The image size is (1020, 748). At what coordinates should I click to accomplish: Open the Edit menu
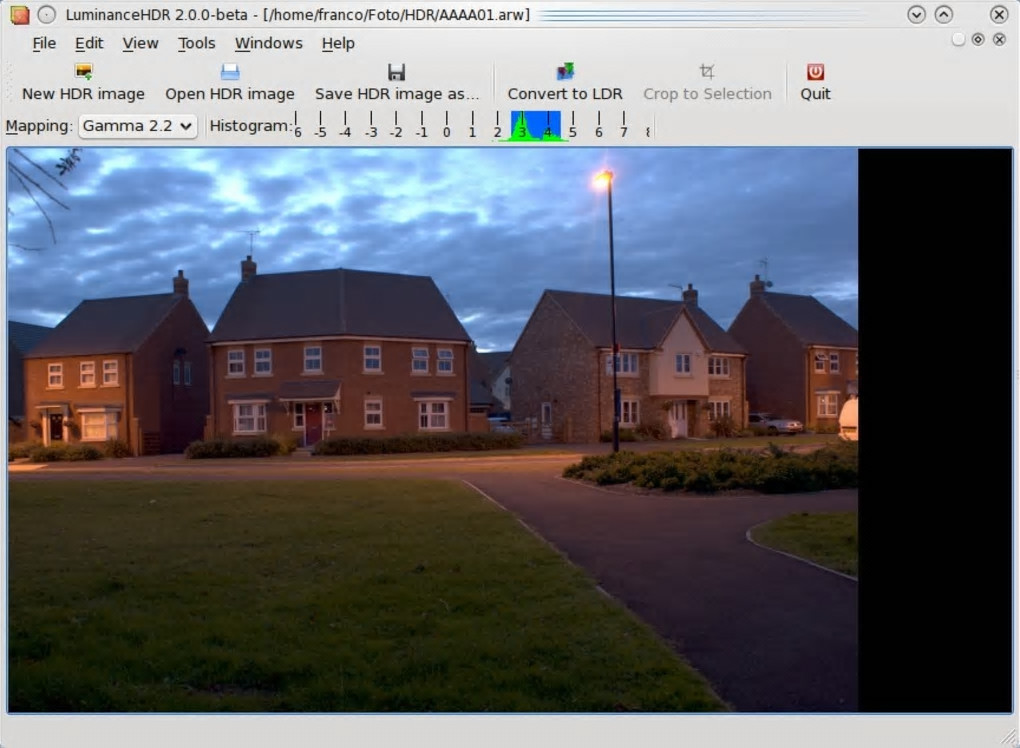(89, 43)
